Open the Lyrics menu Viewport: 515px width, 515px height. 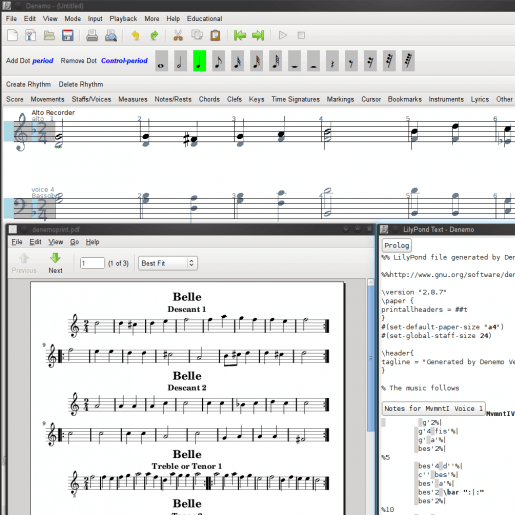pyautogui.click(x=480, y=99)
